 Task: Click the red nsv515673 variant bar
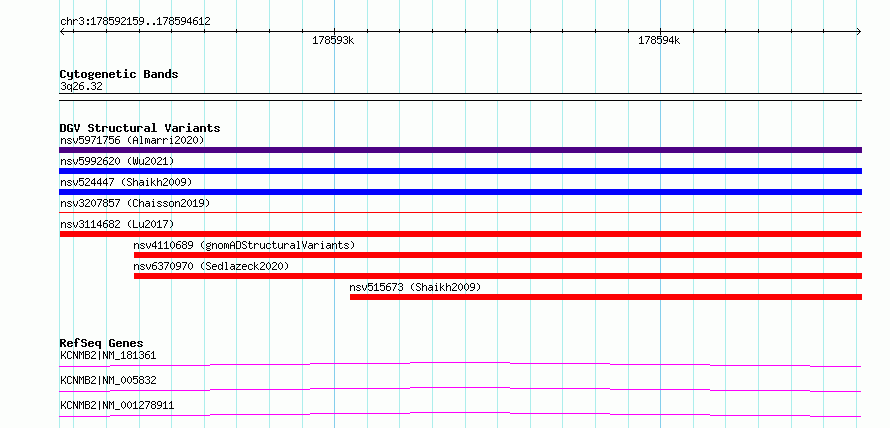pos(606,297)
